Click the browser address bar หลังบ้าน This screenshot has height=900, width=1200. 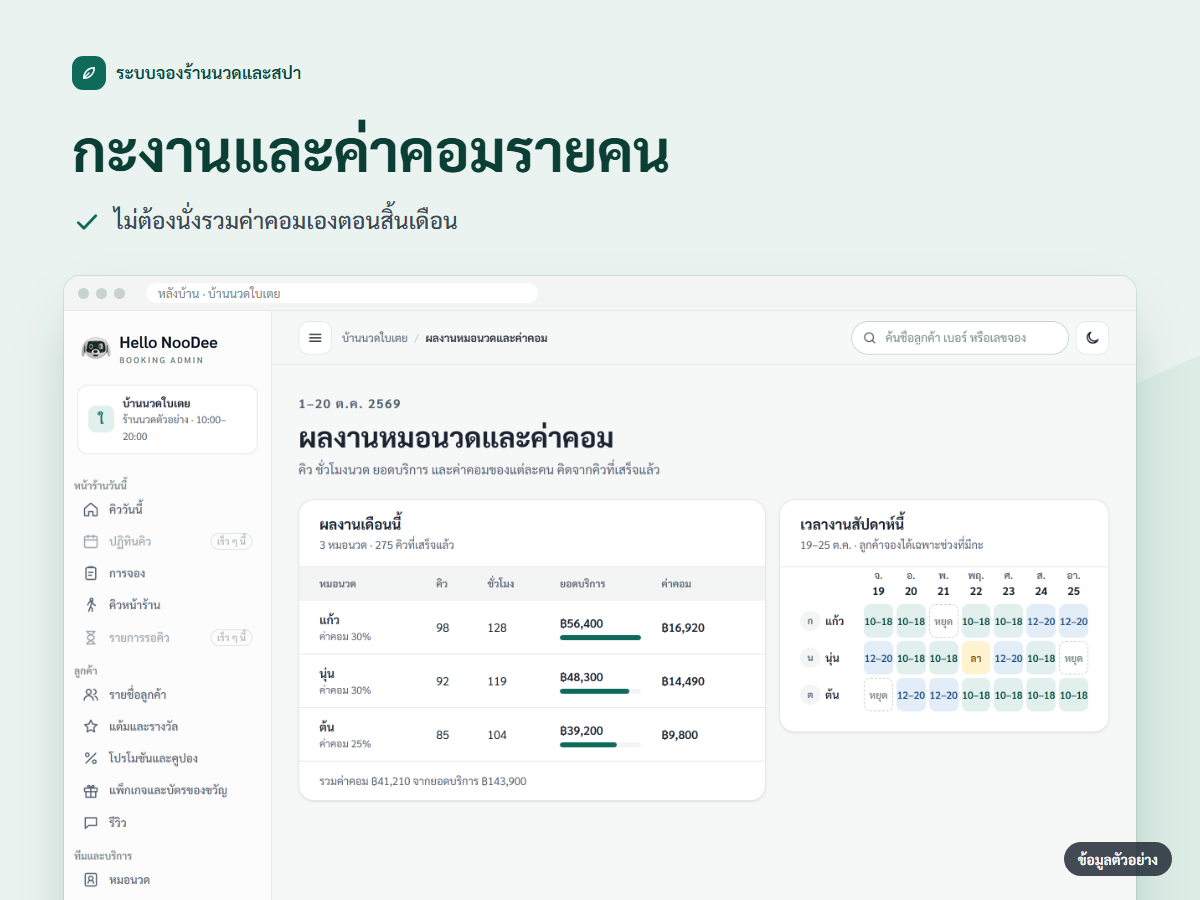point(342,293)
